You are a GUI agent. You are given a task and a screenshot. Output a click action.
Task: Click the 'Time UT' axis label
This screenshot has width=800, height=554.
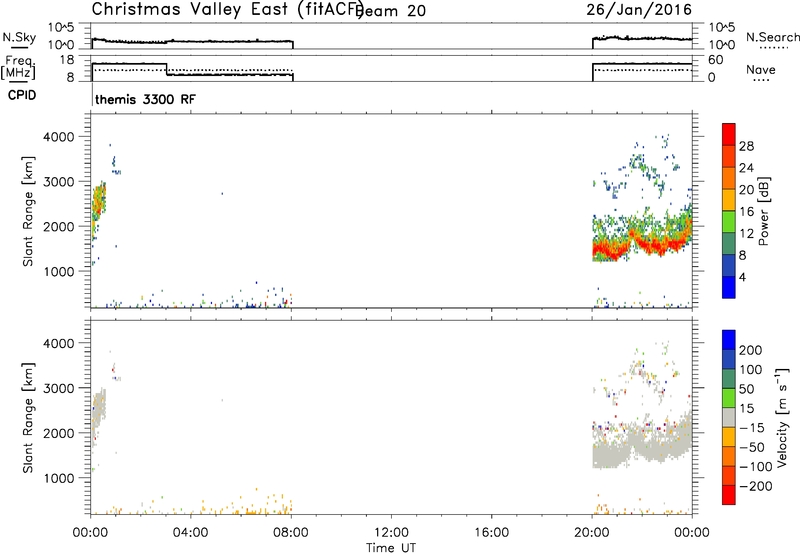coord(391,548)
